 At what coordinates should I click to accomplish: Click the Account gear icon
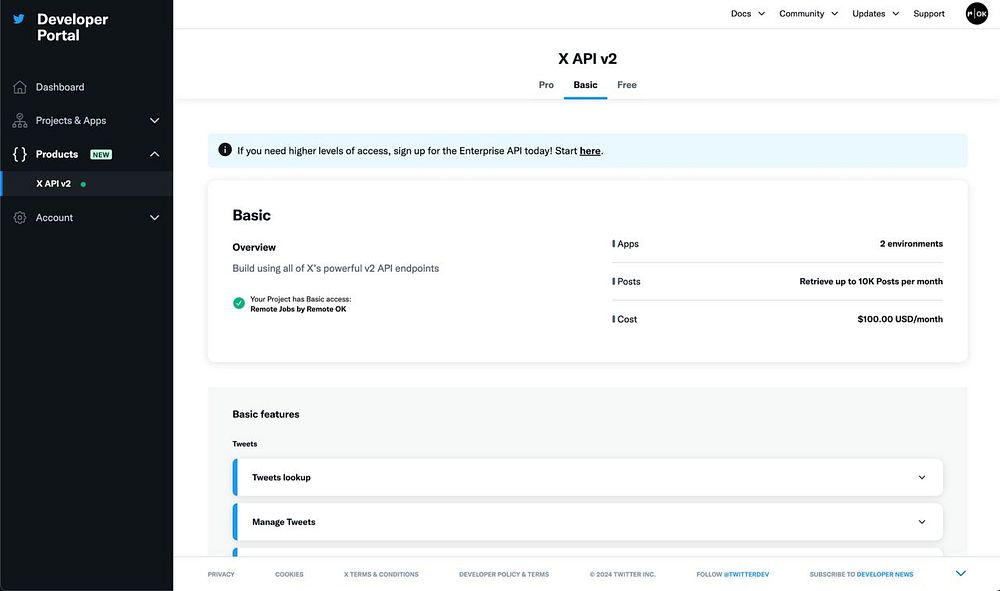tap(20, 217)
